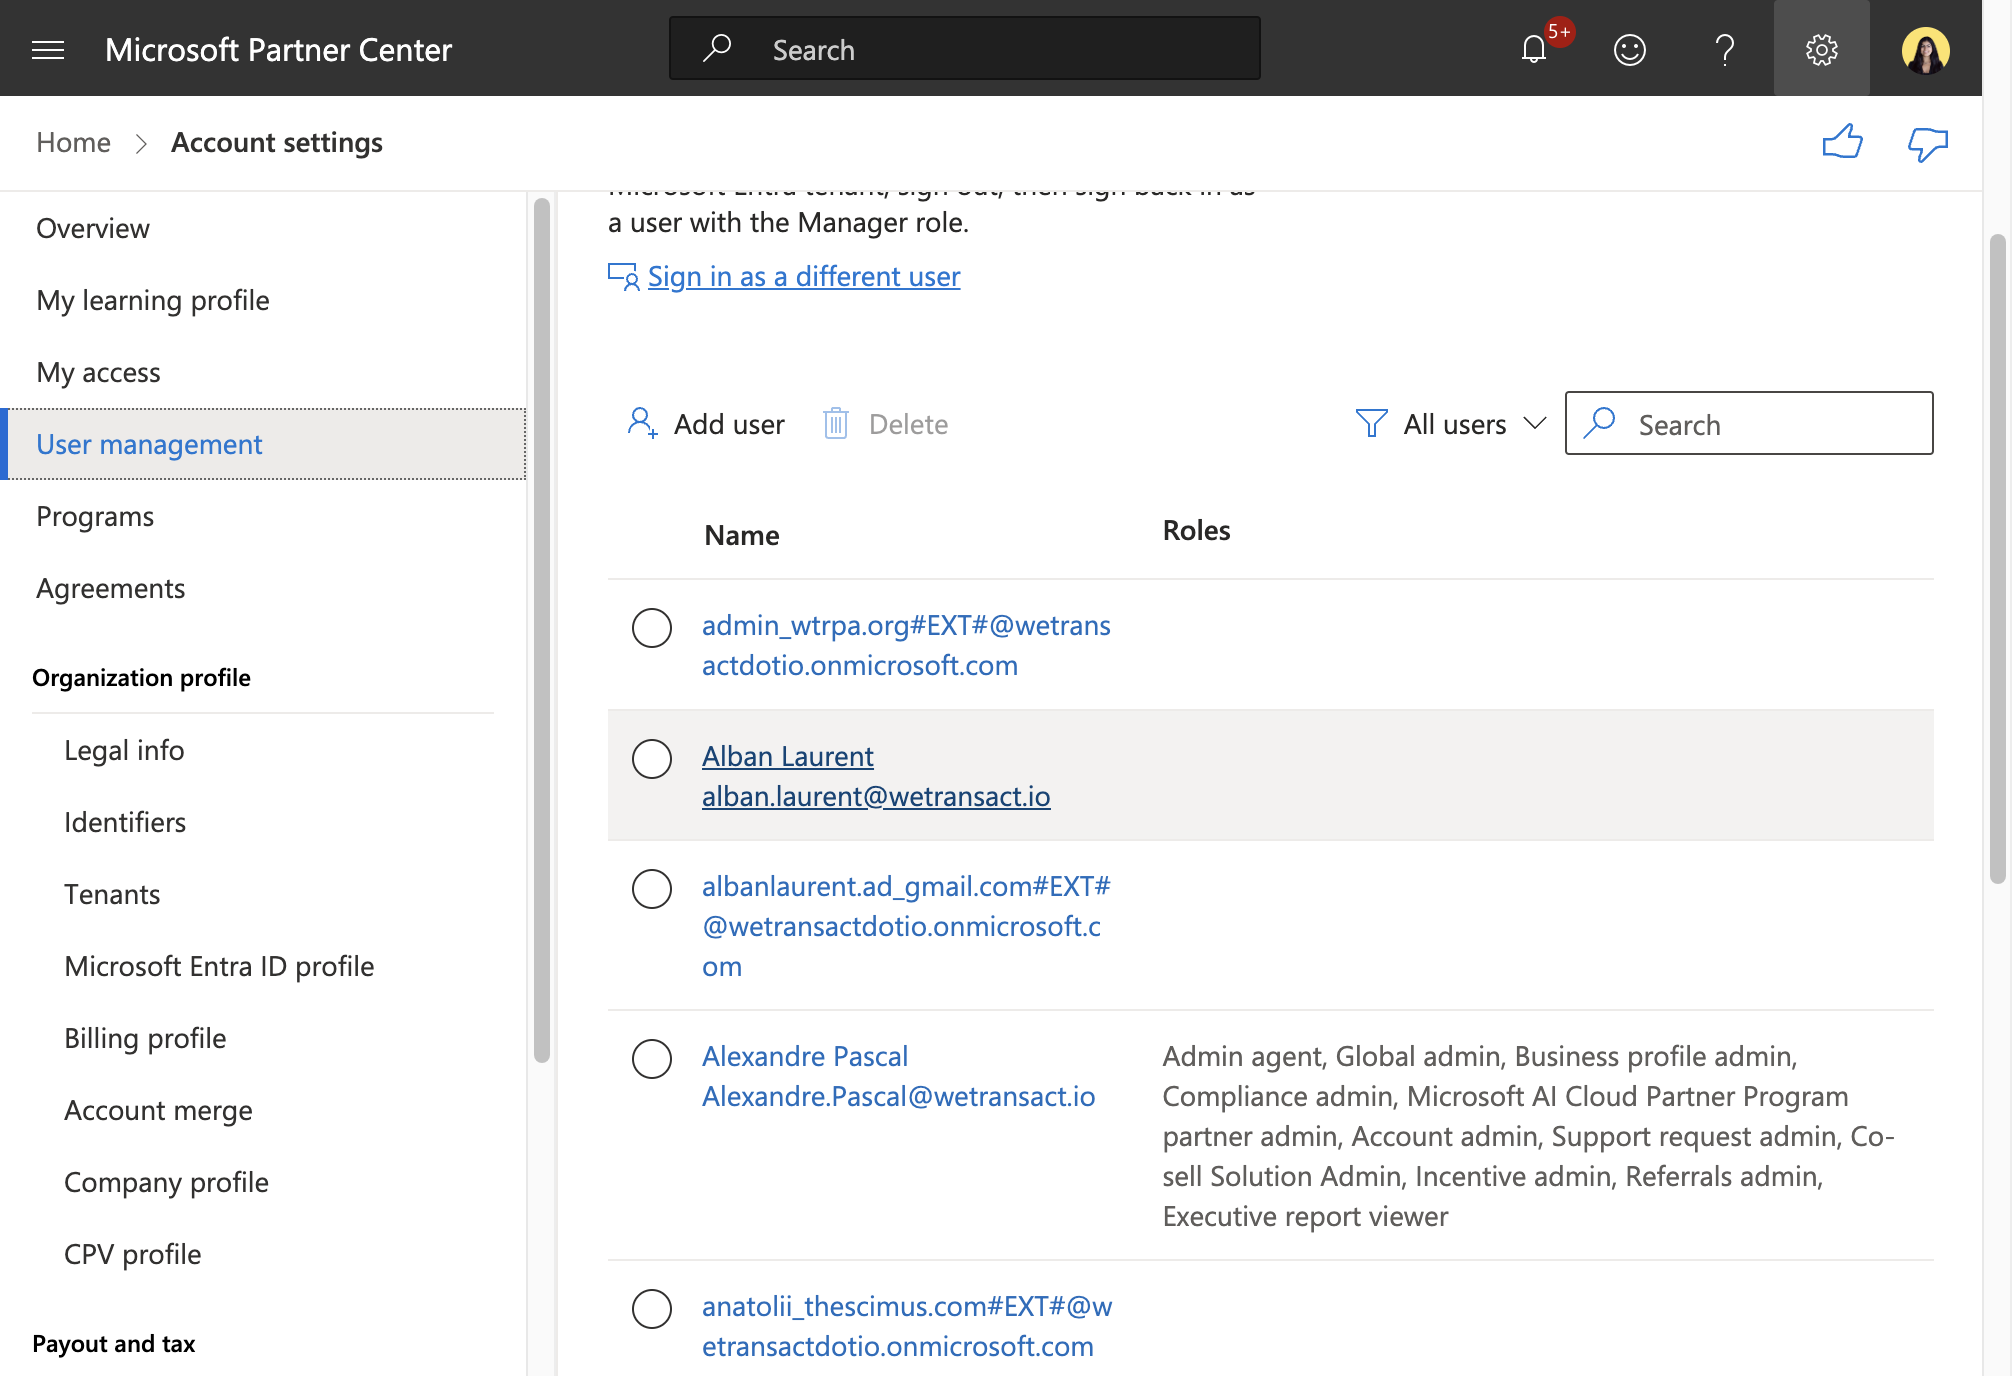Expand the All users filter dropdown
The width and height of the screenshot is (2012, 1376).
pos(1453,424)
